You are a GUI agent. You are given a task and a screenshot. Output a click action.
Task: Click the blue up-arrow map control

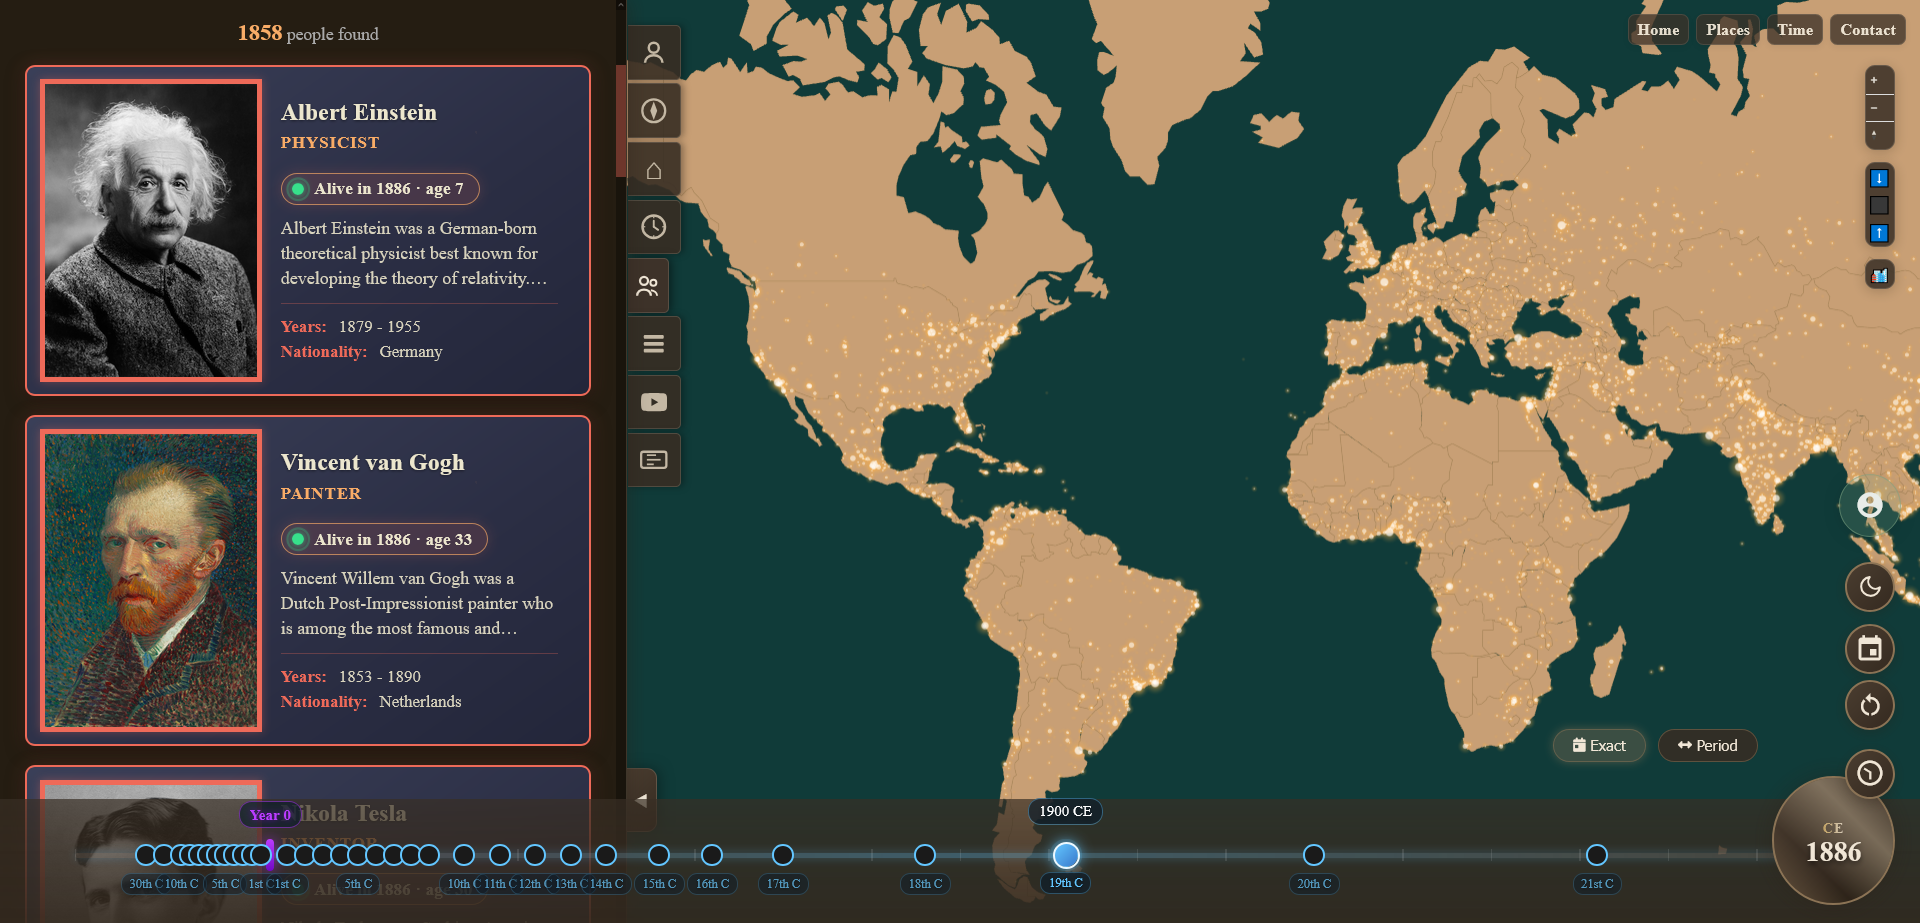pos(1879,233)
